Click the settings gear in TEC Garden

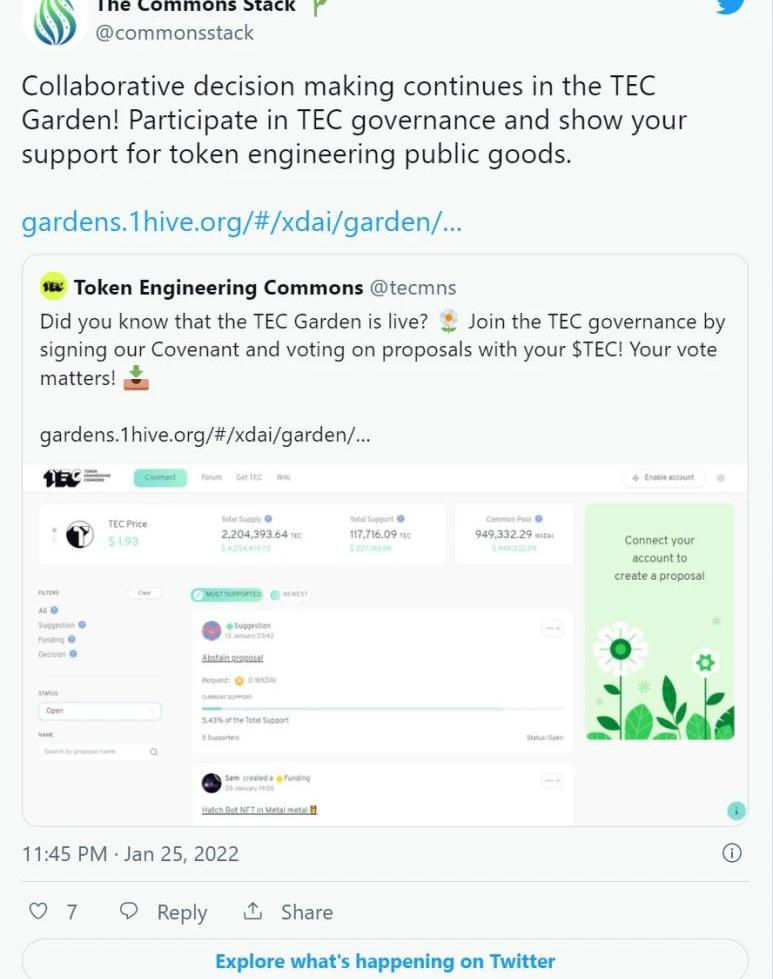[x=721, y=478]
